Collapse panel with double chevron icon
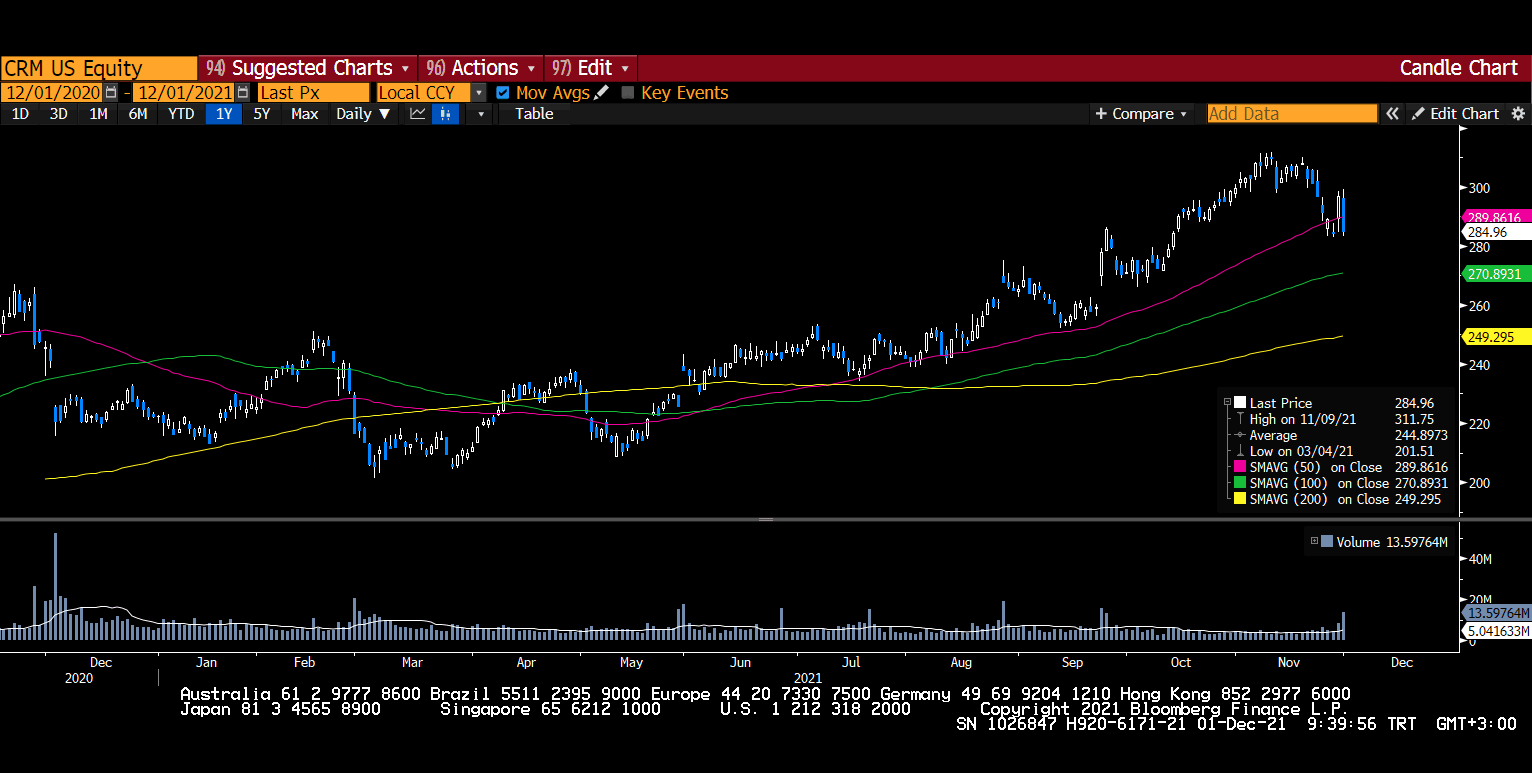Screen dimensions: 1532x773 [1392, 114]
